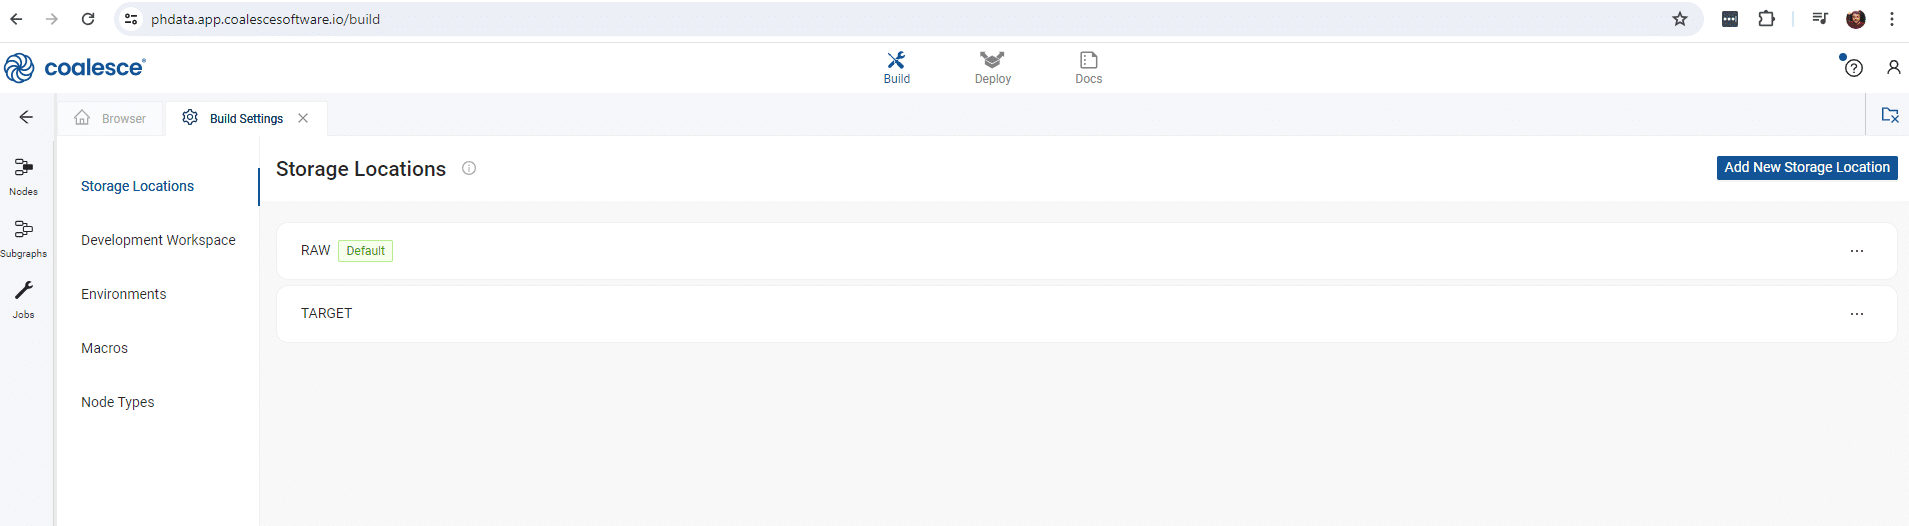The width and height of the screenshot is (1909, 526).
Task: Click Add New Storage Location button
Action: tap(1807, 167)
